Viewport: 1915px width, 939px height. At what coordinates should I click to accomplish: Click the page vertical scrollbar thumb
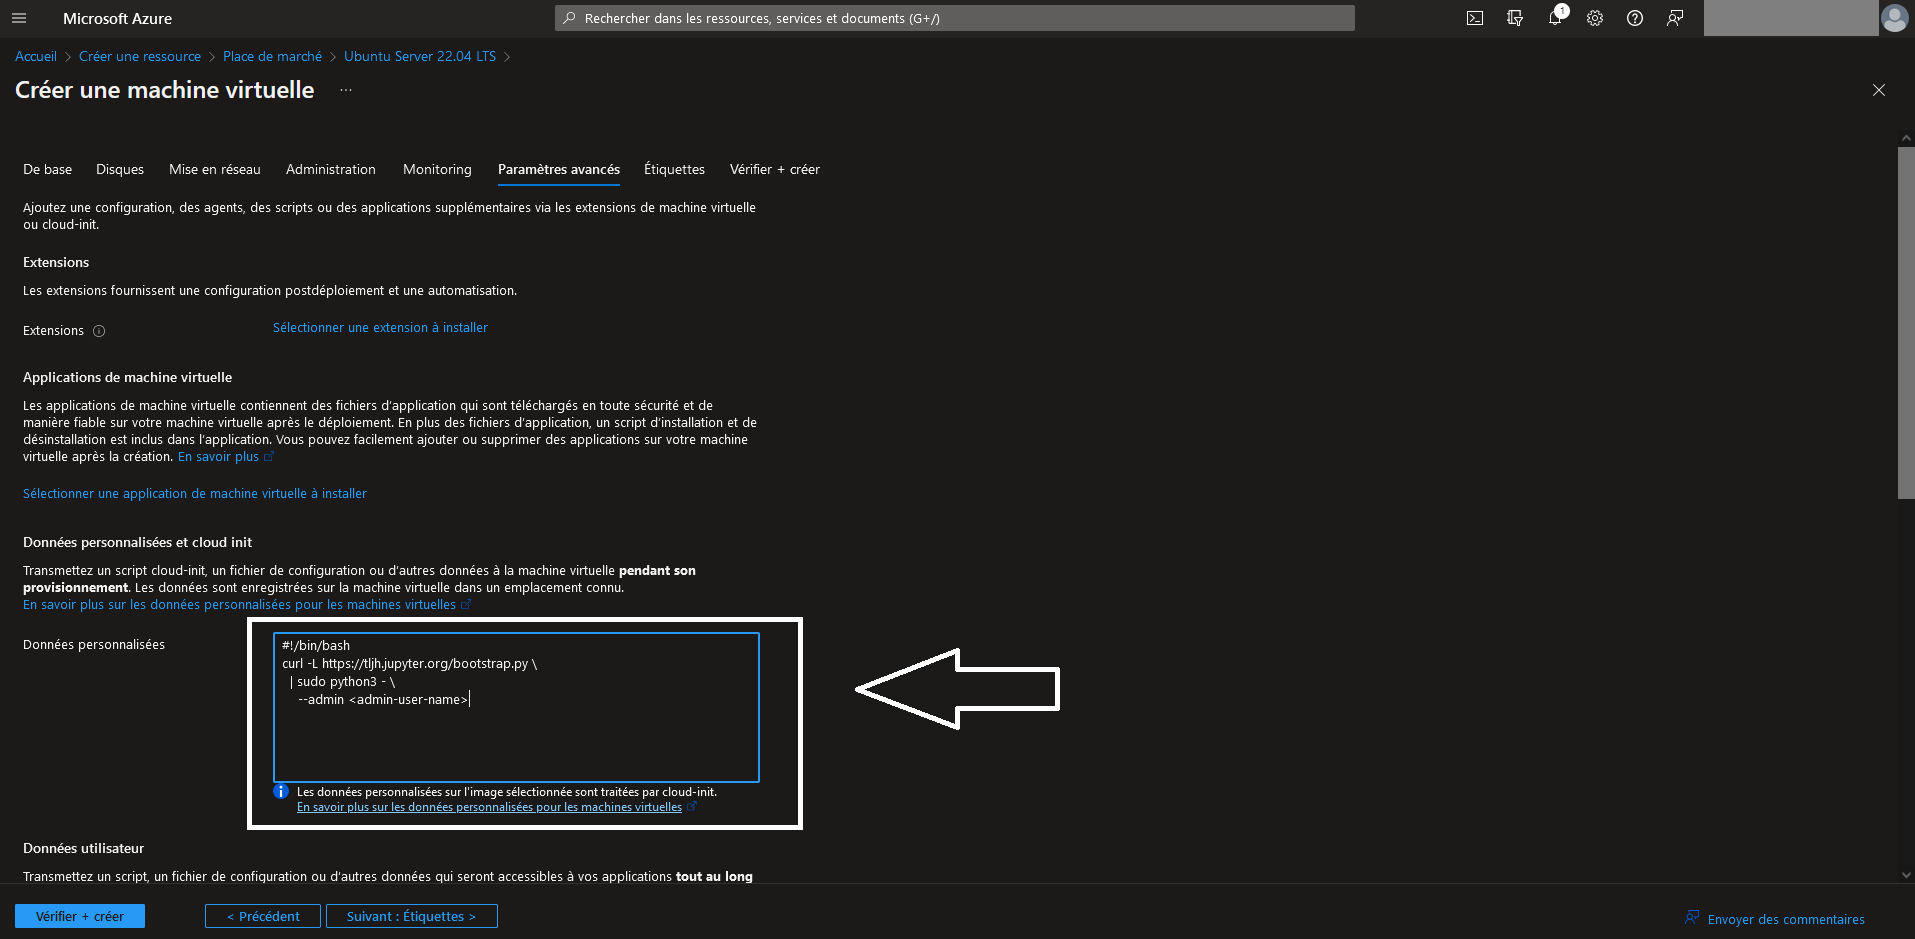[x=1906, y=322]
